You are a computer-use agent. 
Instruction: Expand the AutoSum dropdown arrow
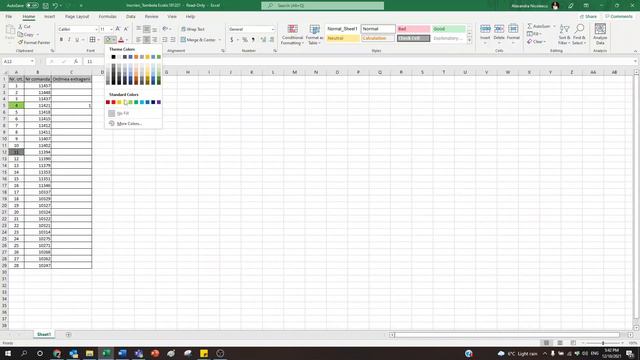click(554, 26)
